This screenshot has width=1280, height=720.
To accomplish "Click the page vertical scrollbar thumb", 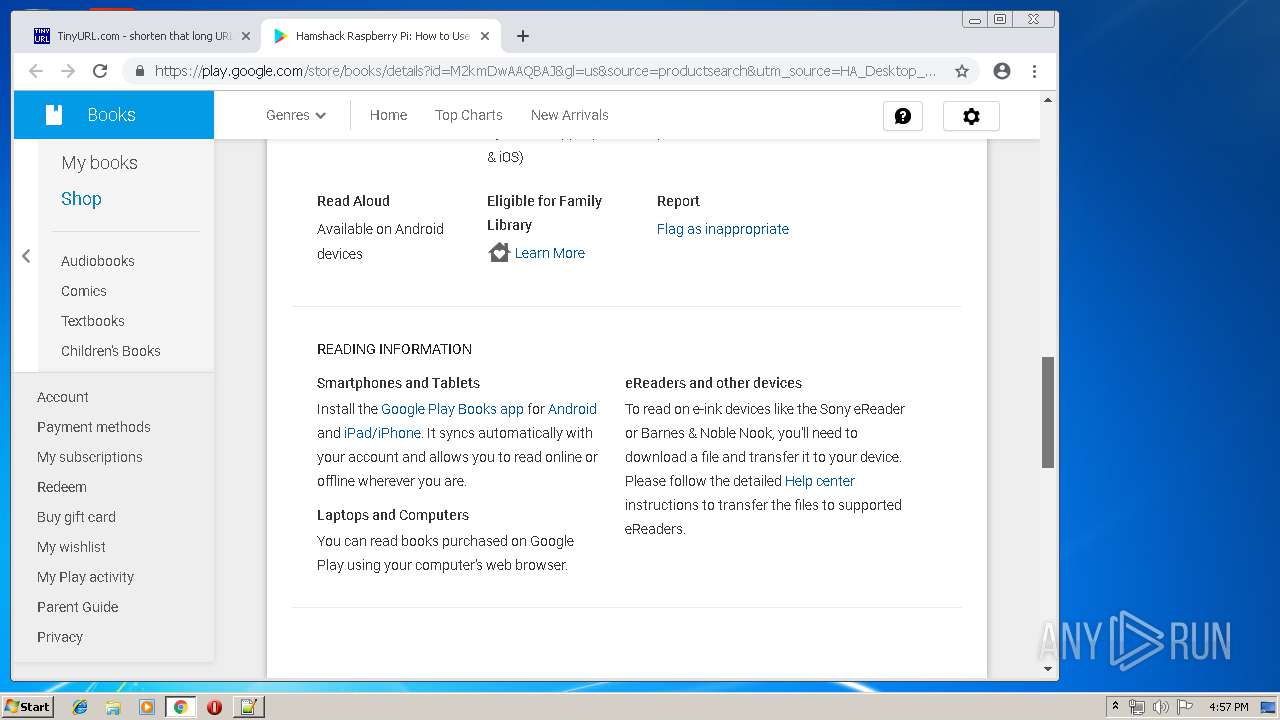I will (x=1048, y=412).
